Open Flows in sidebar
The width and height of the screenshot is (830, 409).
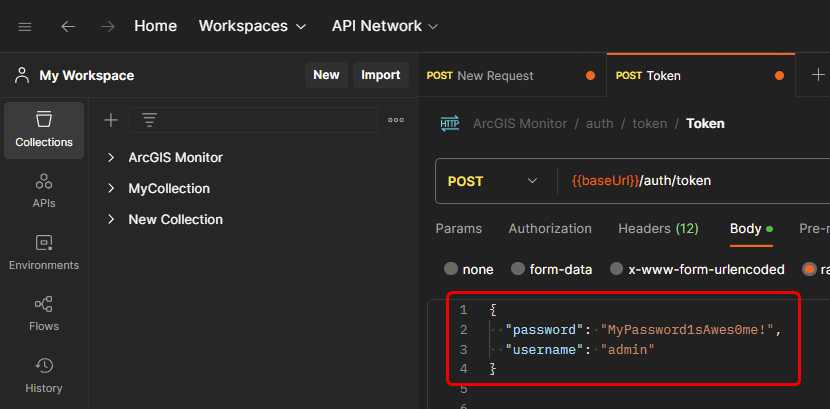[x=44, y=314]
